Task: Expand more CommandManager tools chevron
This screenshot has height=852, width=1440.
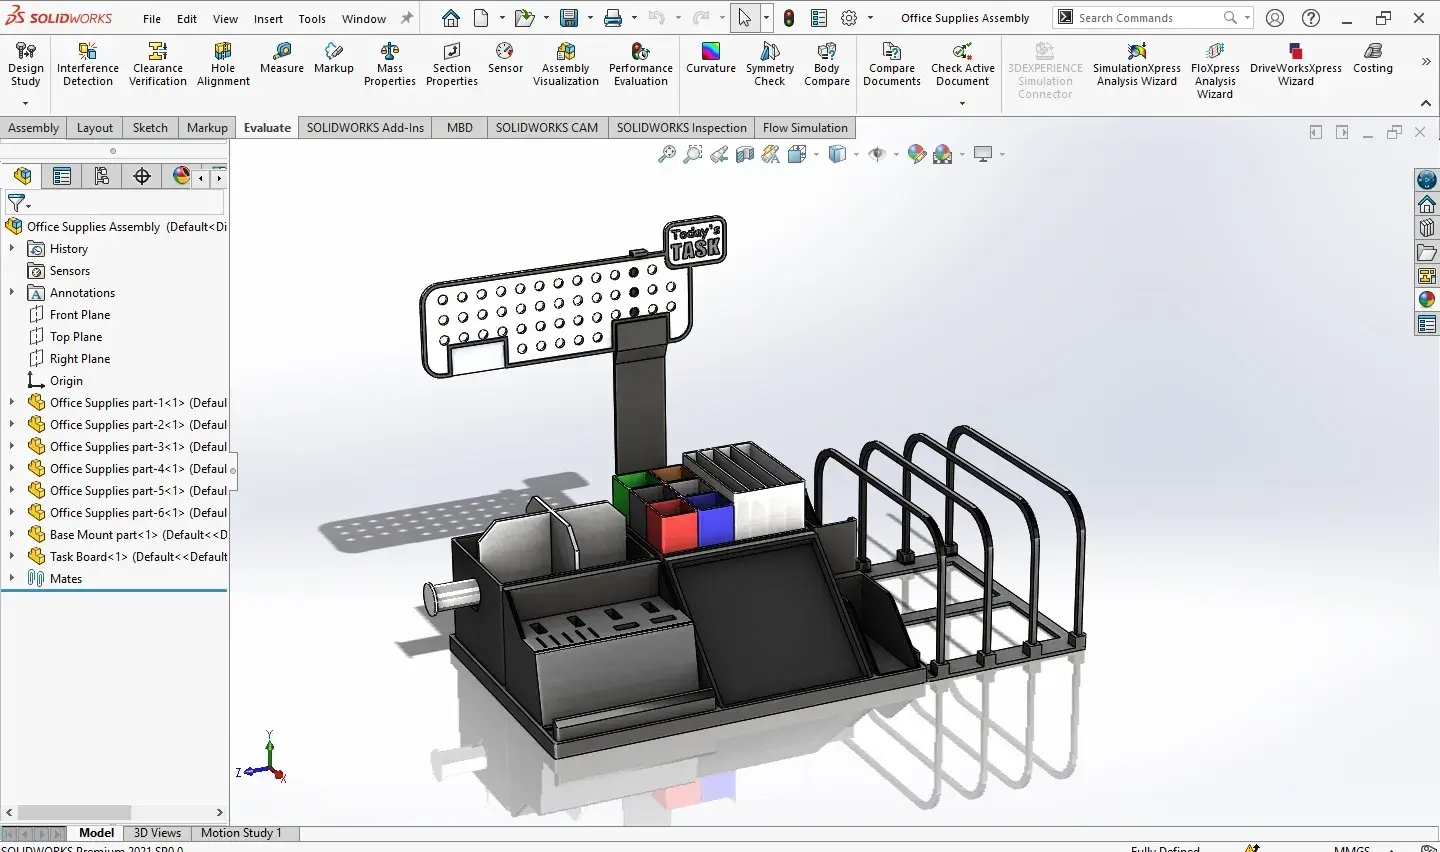Action: (x=1426, y=62)
